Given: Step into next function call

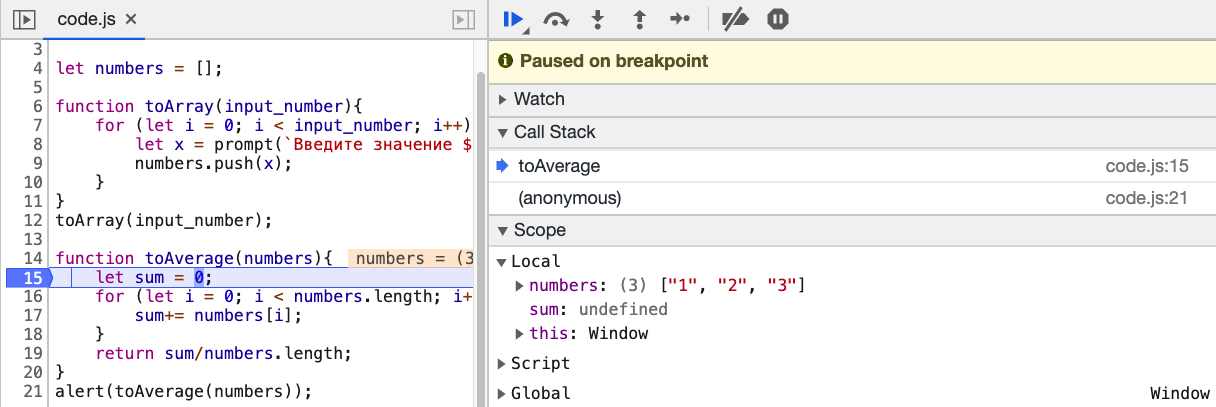Looking at the screenshot, I should pyautogui.click(x=599, y=19).
